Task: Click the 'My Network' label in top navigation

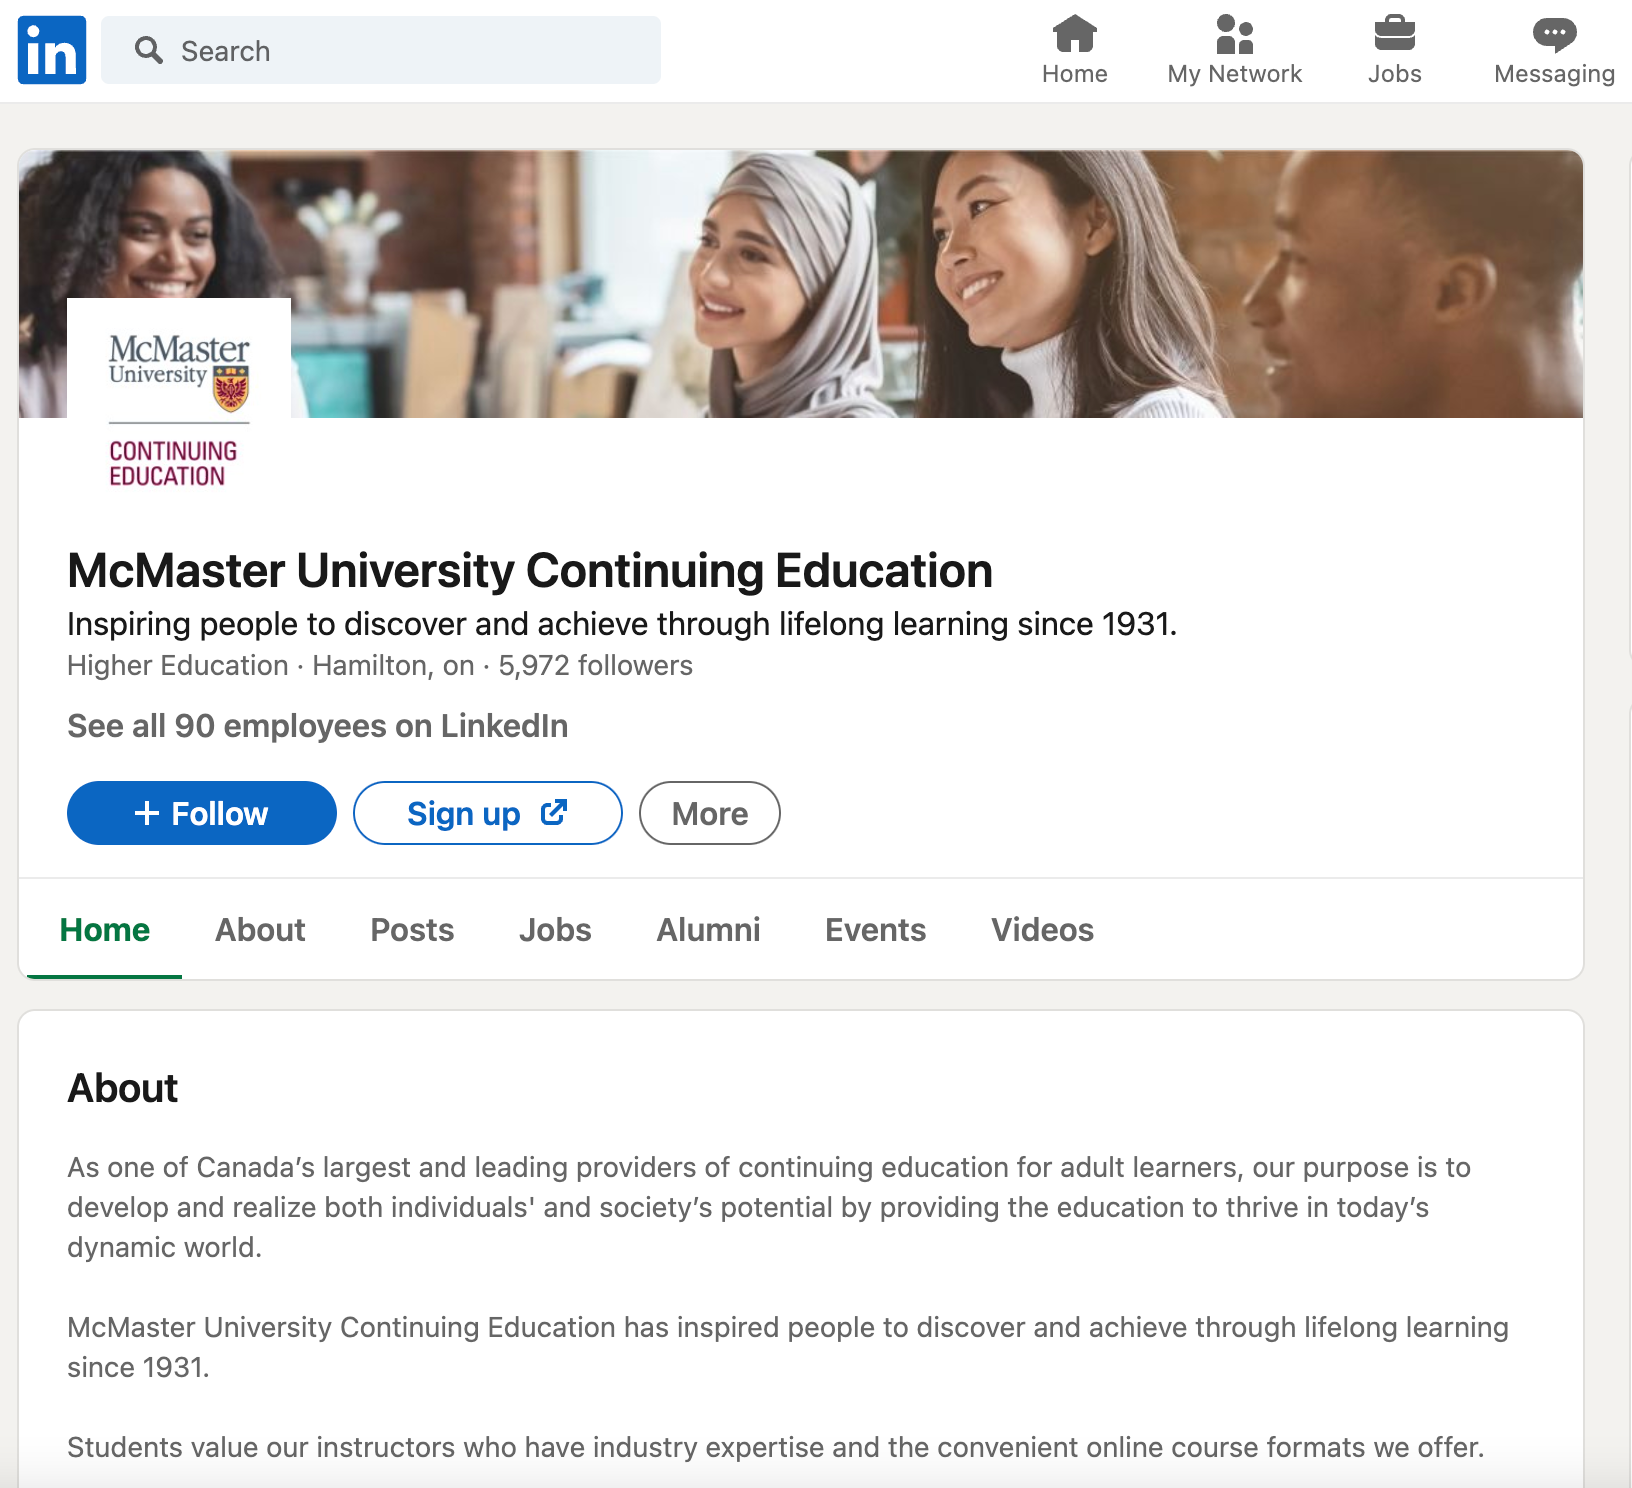Action: coord(1235,74)
